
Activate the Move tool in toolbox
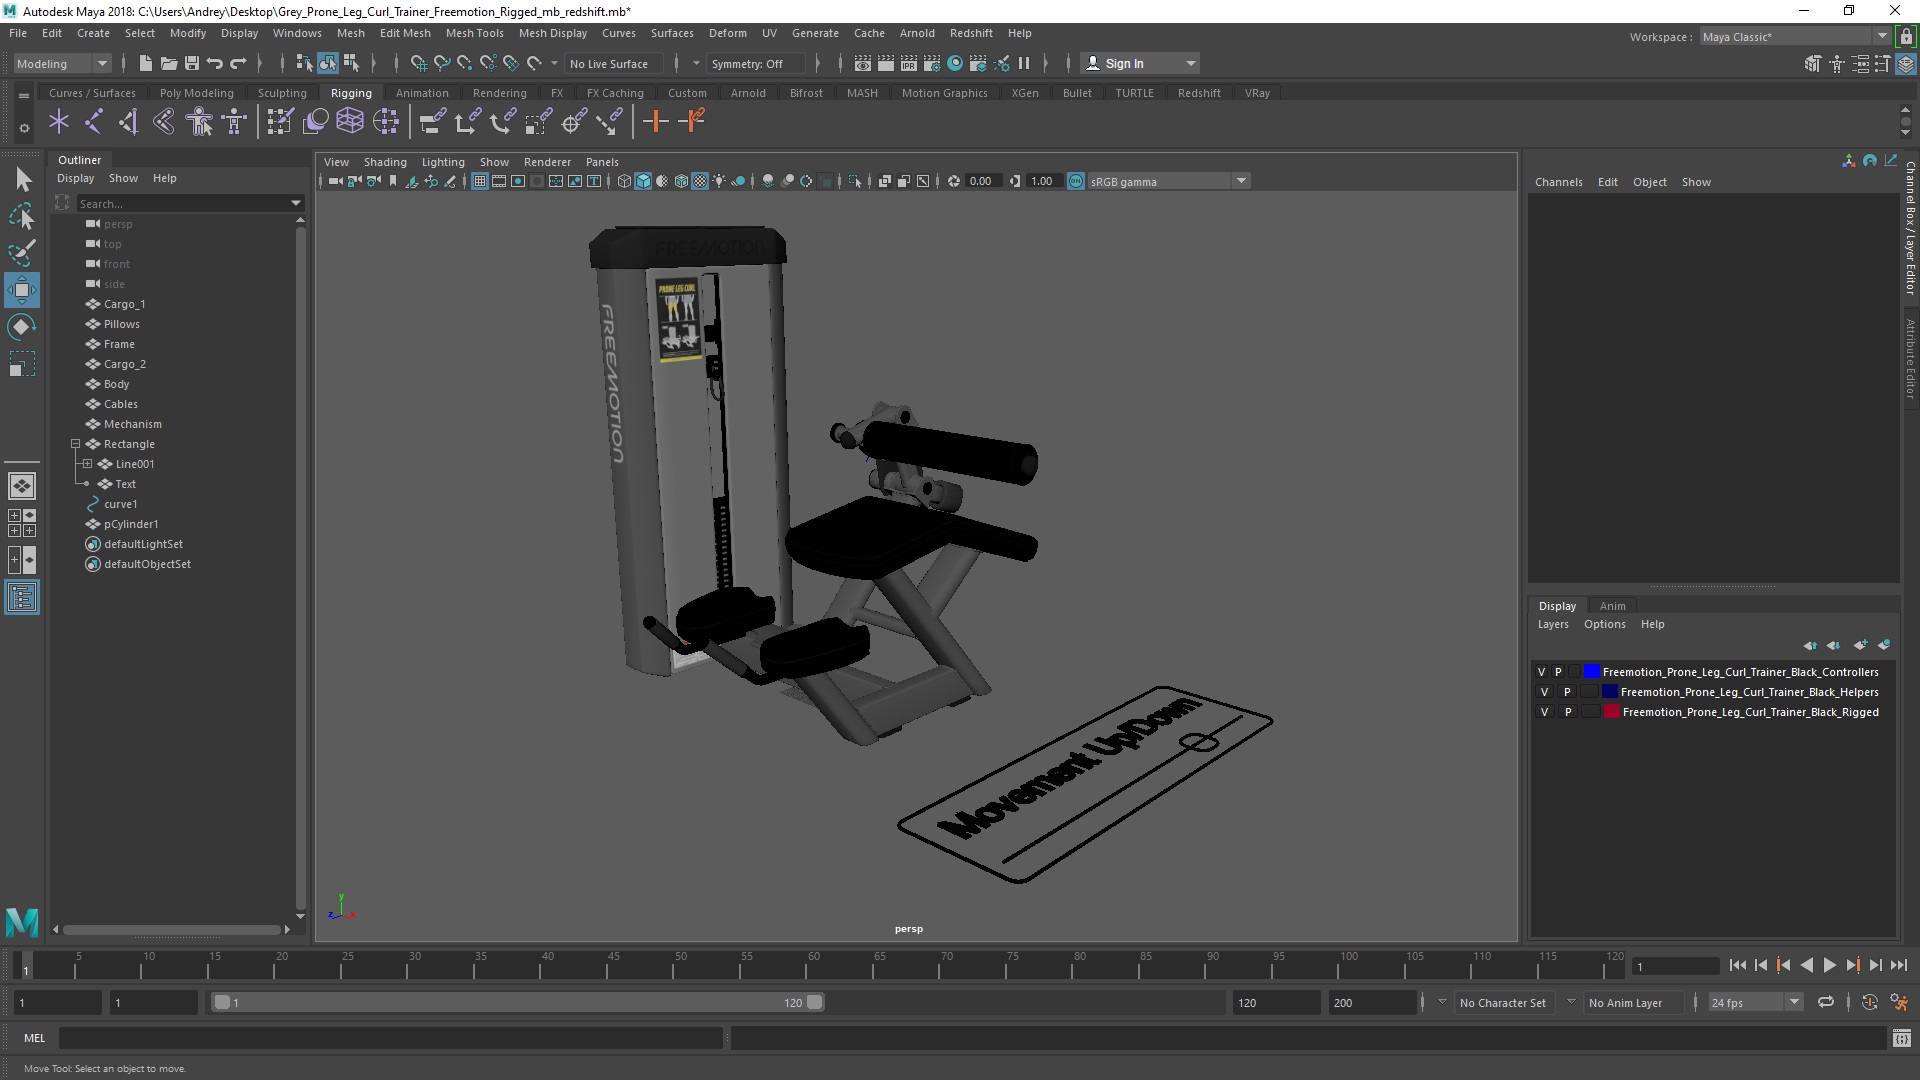22,290
